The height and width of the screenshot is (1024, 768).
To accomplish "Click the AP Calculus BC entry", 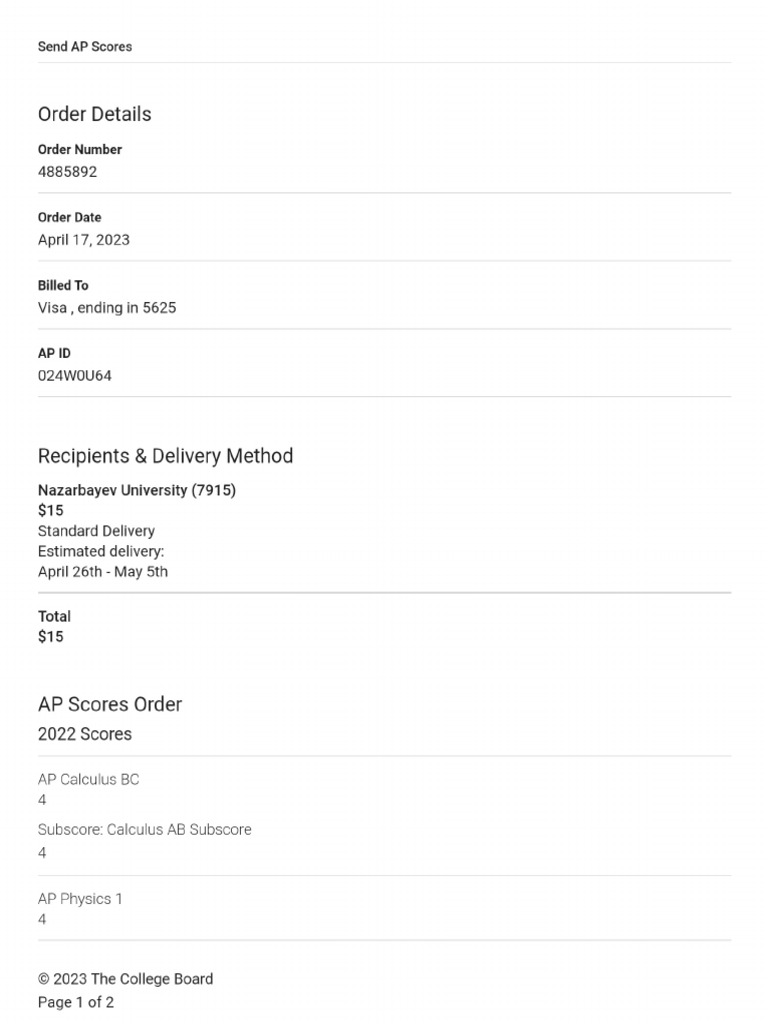I will (89, 779).
